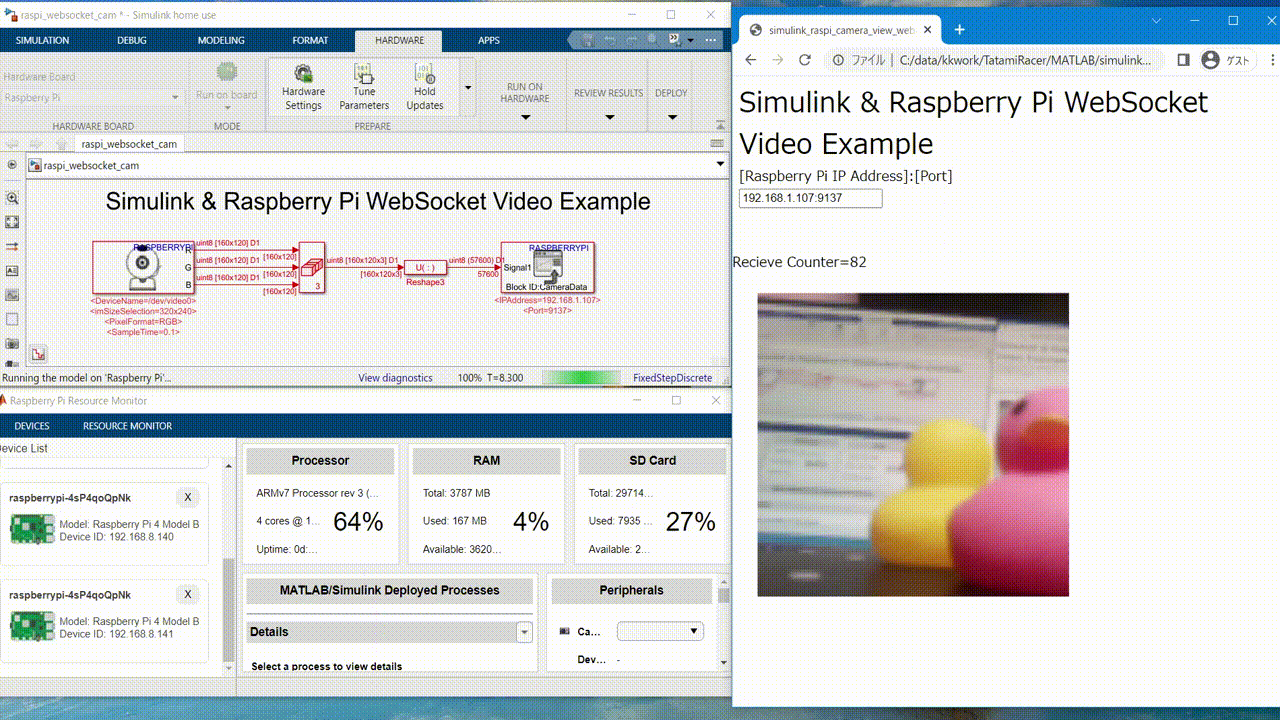Select the image annotation tool in palette

click(12, 295)
